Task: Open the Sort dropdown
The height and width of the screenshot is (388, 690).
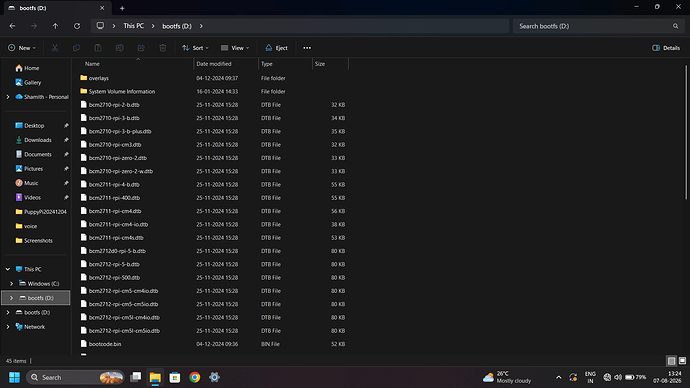Action: pyautogui.click(x=195, y=48)
